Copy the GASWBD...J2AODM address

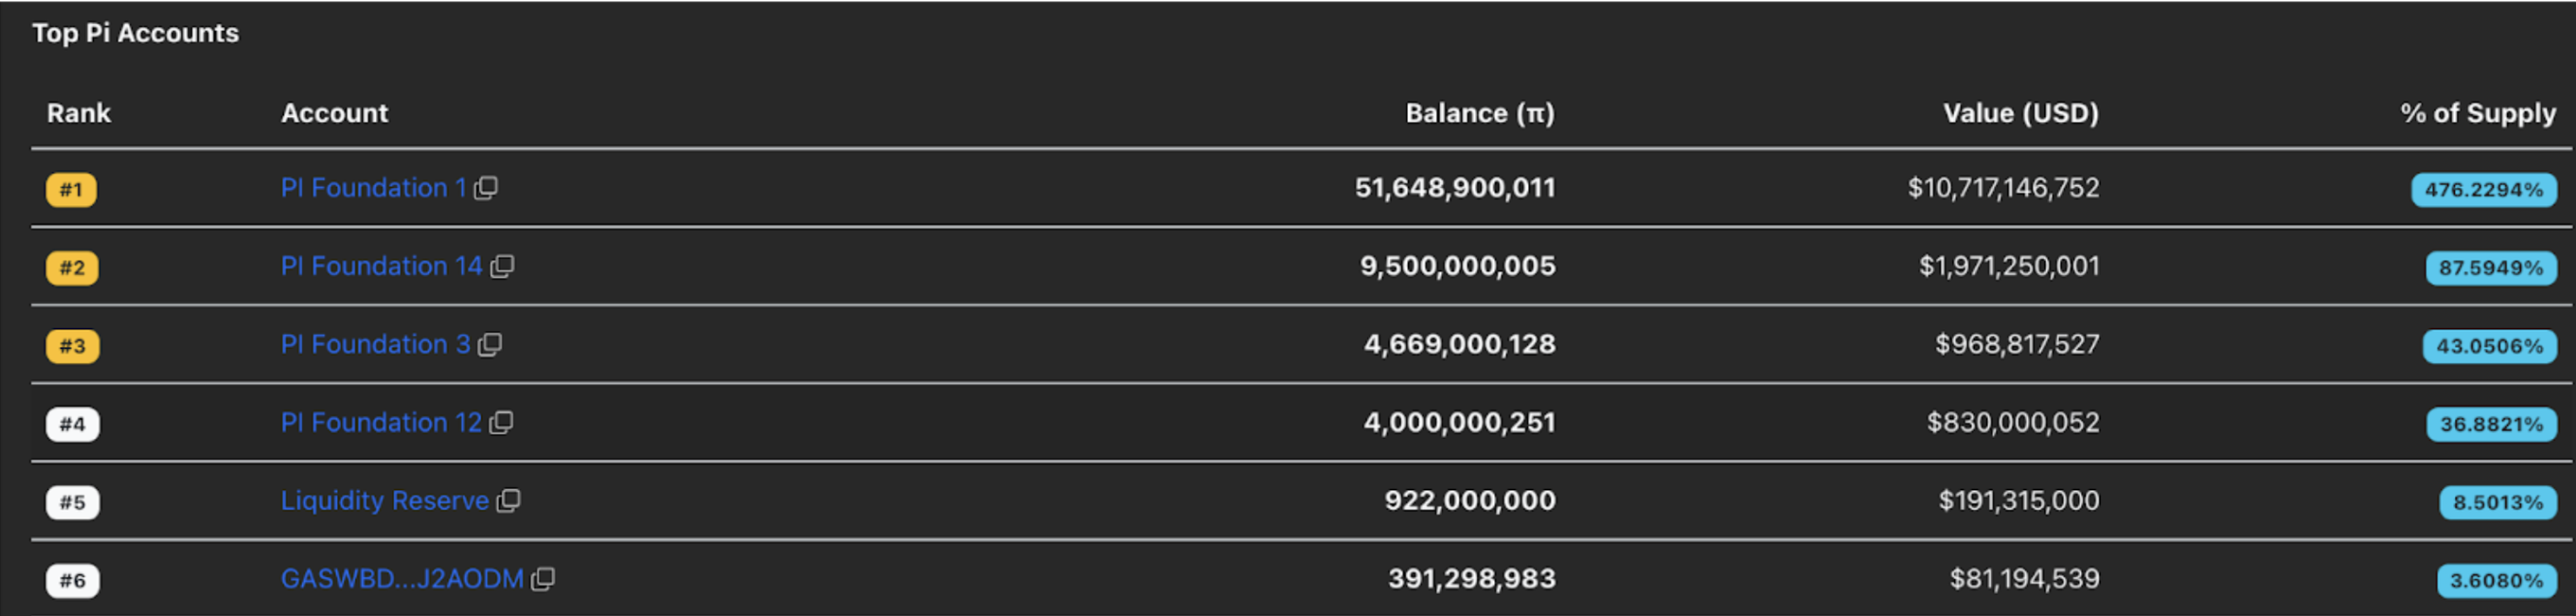click(x=543, y=578)
